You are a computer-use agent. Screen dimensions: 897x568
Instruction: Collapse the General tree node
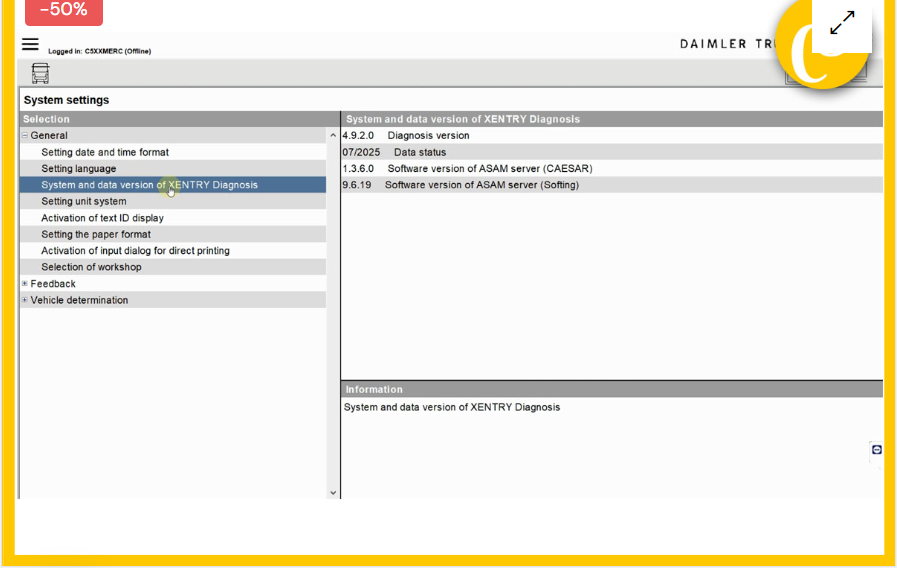click(25, 136)
